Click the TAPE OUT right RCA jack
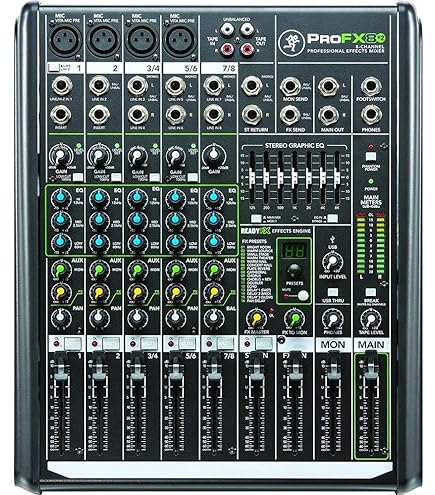The height and width of the screenshot is (495, 435). pos(247,49)
